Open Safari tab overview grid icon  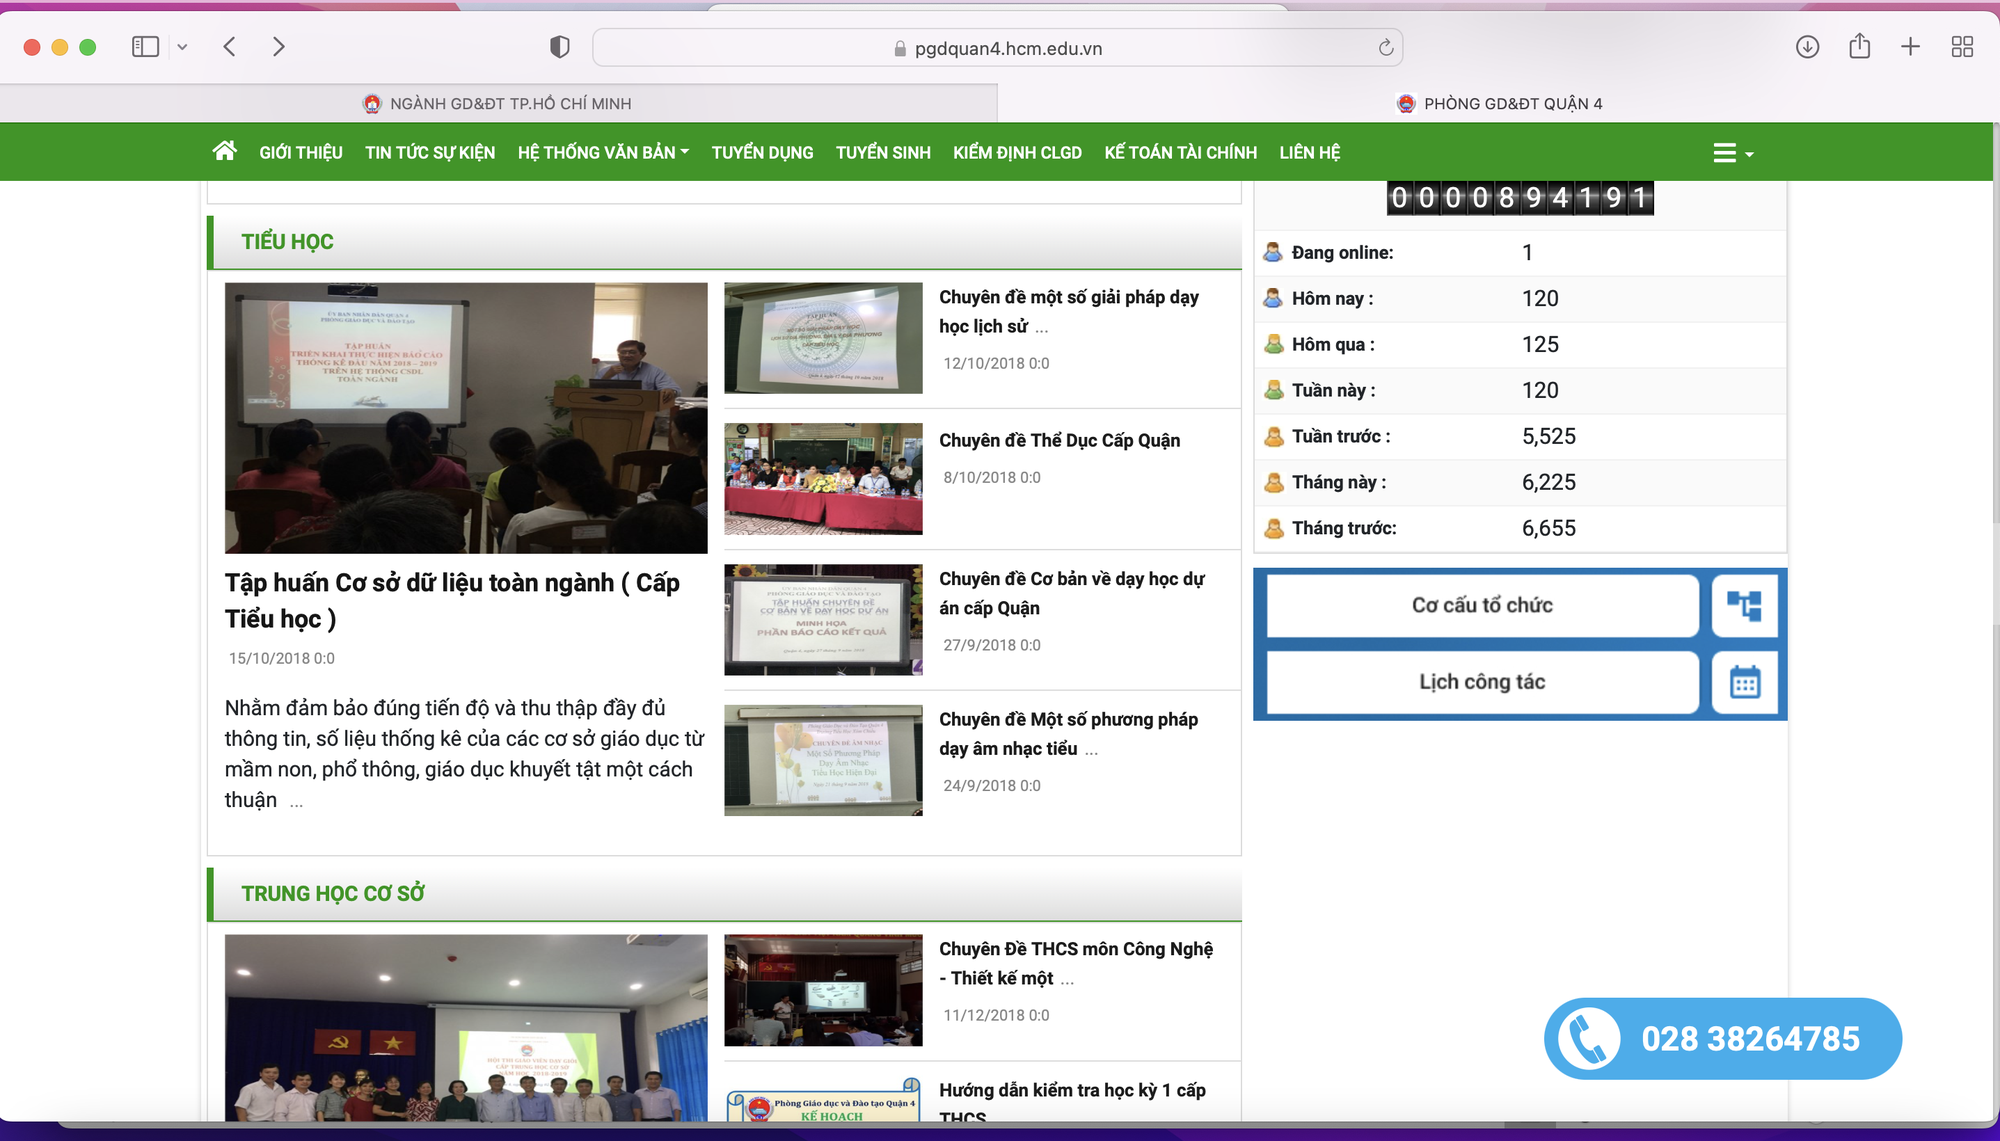(x=1962, y=47)
